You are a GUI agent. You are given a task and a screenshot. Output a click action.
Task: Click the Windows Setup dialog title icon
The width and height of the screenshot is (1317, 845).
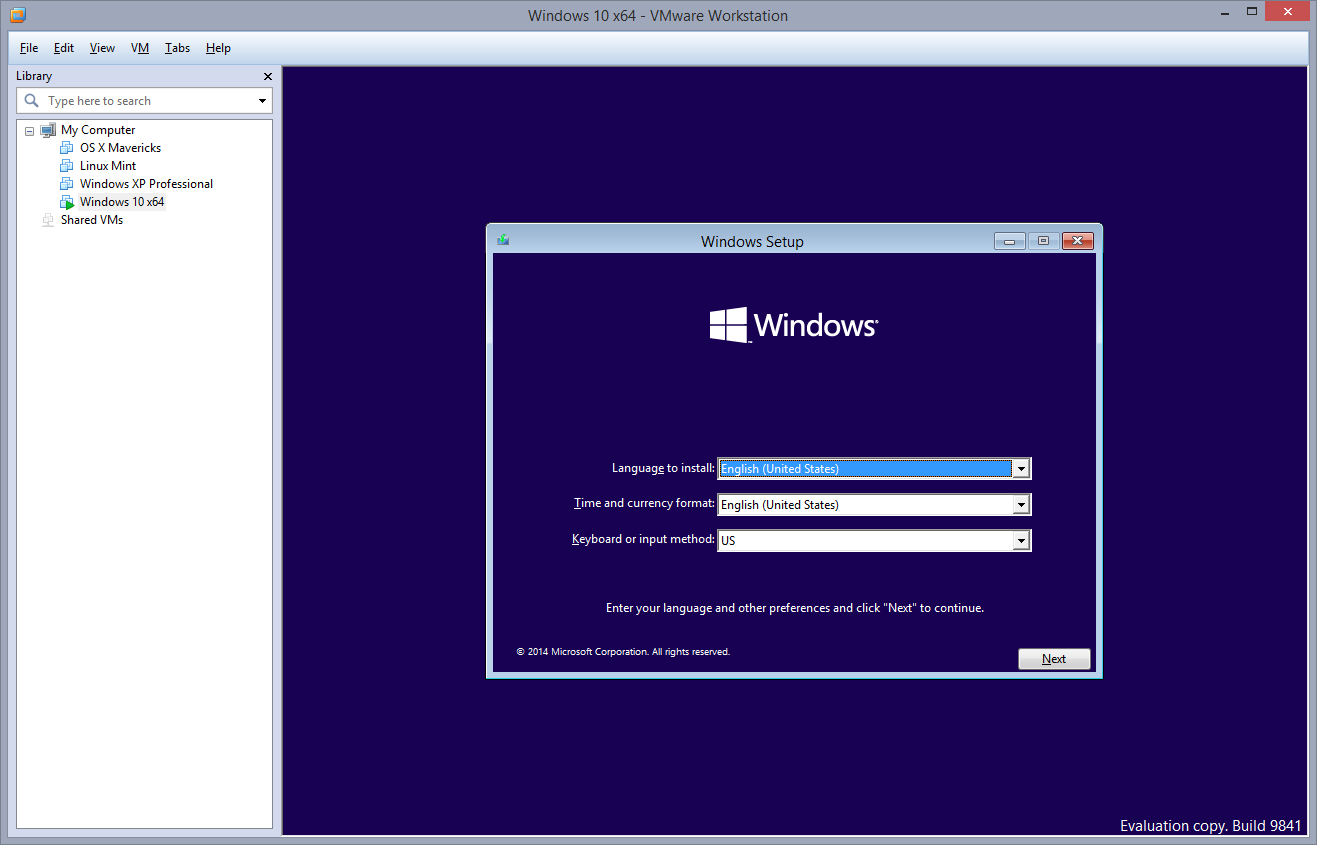(x=503, y=240)
